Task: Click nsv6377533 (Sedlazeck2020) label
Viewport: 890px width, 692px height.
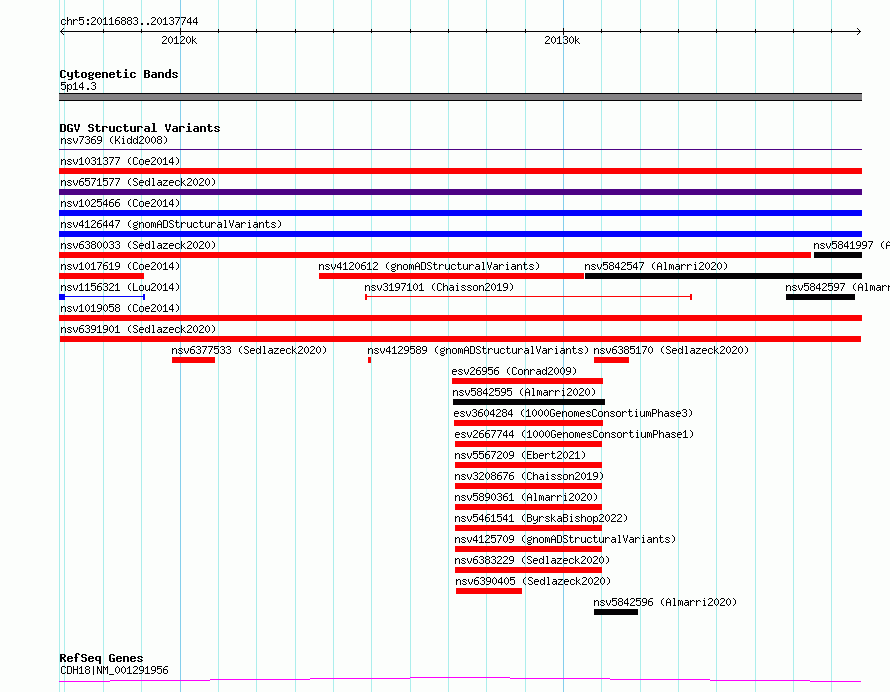Action: (x=249, y=350)
